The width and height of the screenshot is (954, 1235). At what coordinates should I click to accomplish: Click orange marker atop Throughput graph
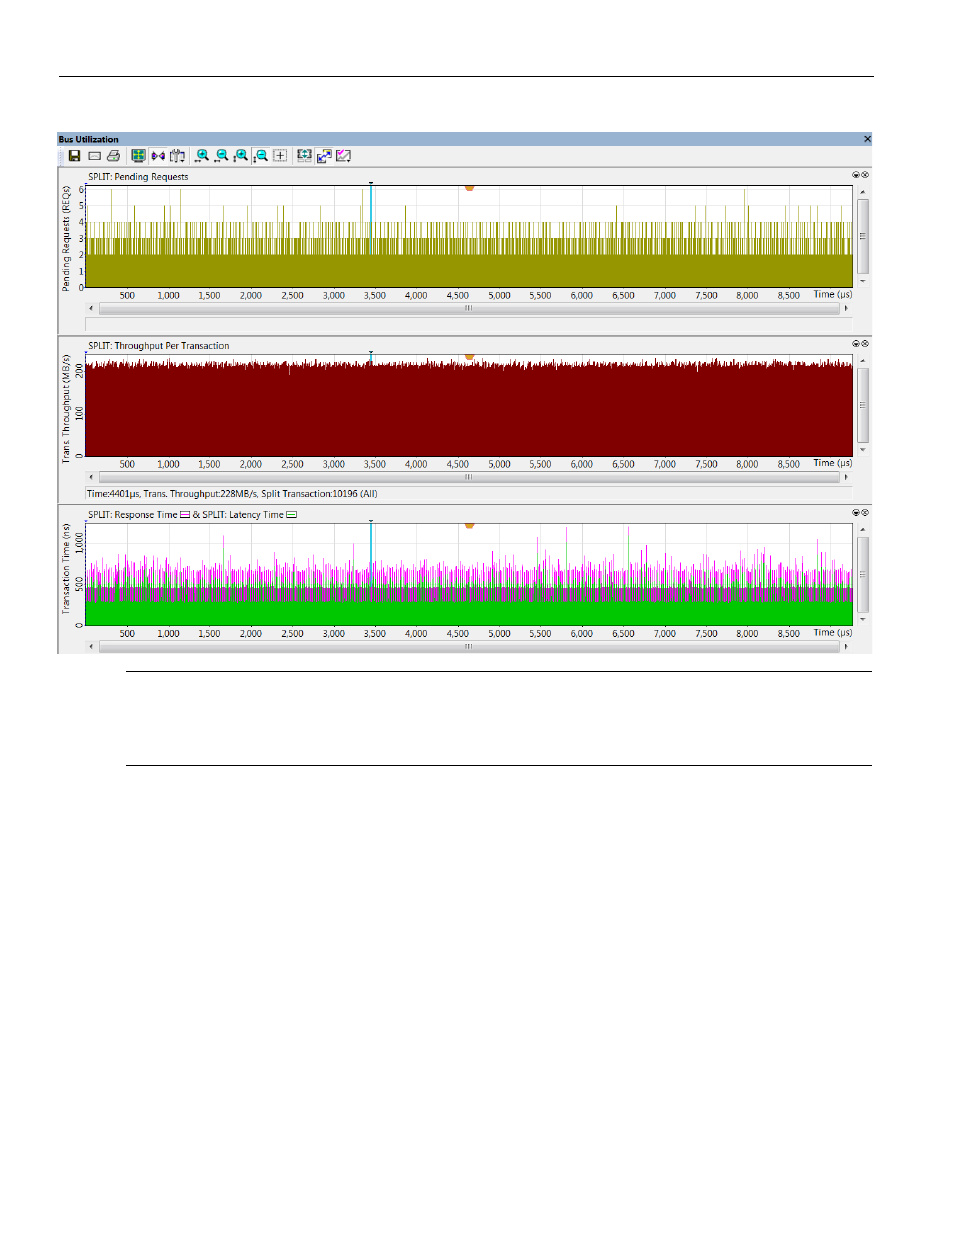tap(469, 356)
